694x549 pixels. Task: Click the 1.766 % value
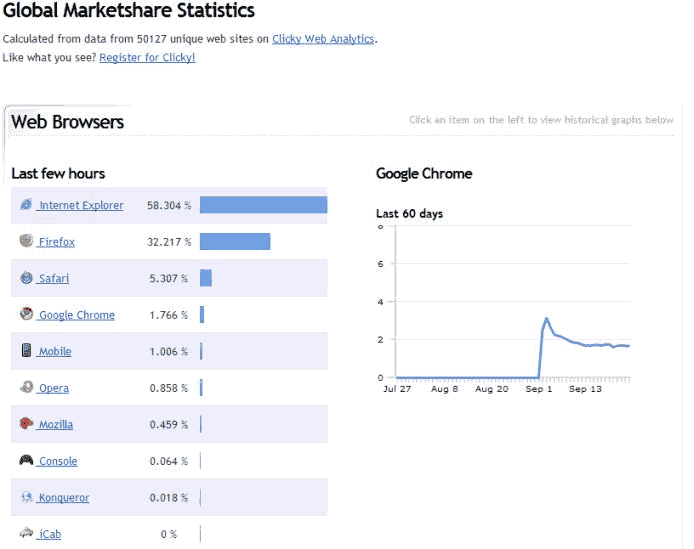pyautogui.click(x=169, y=315)
